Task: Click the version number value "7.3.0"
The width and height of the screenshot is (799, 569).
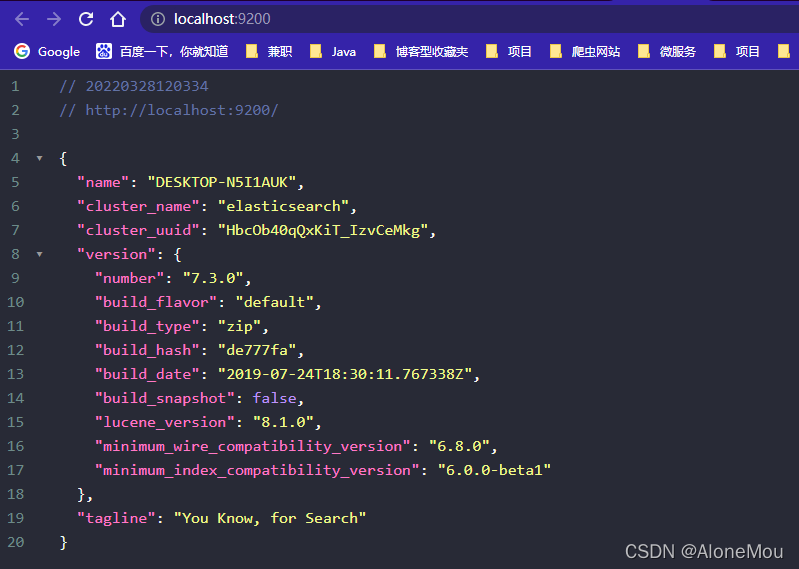Action: (213, 278)
